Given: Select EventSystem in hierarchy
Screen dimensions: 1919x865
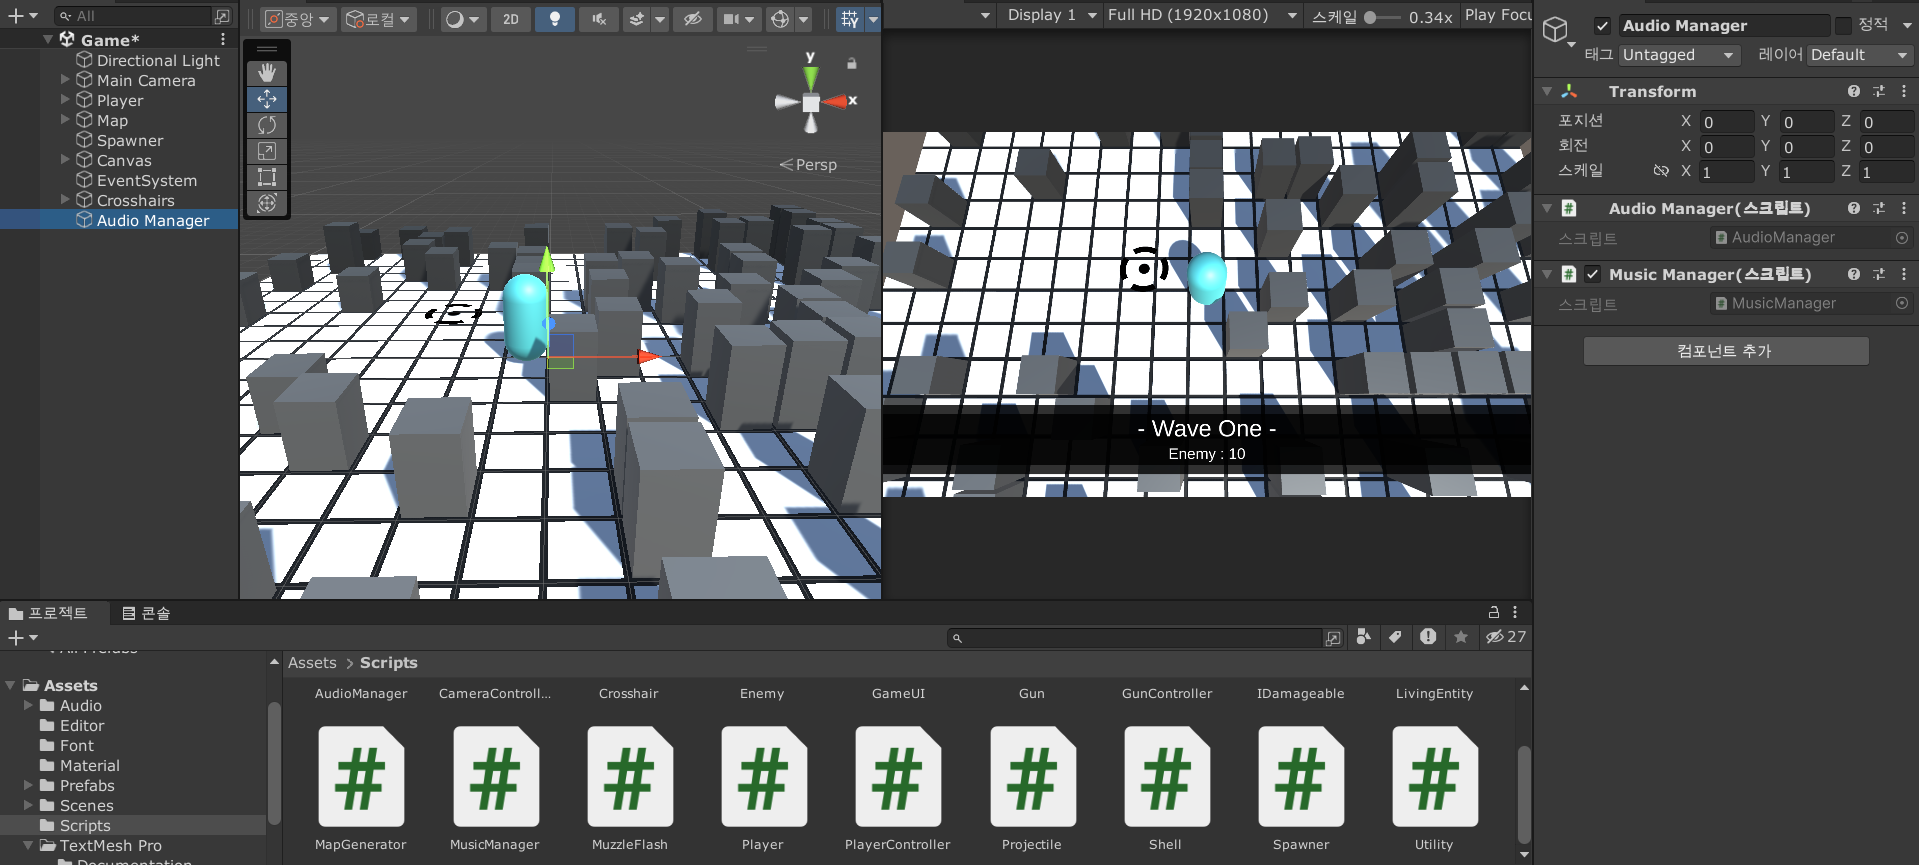Looking at the screenshot, I should [147, 180].
